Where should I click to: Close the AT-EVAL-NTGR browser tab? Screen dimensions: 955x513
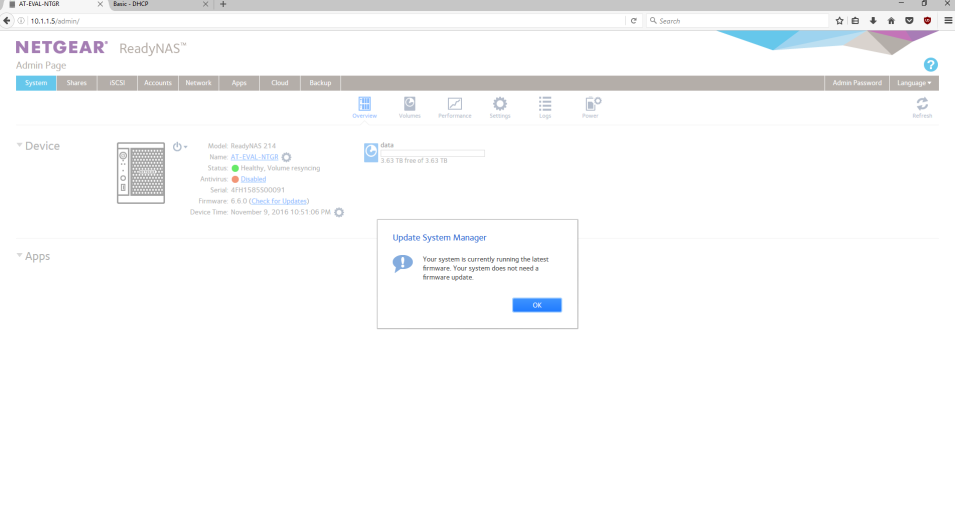100,4
